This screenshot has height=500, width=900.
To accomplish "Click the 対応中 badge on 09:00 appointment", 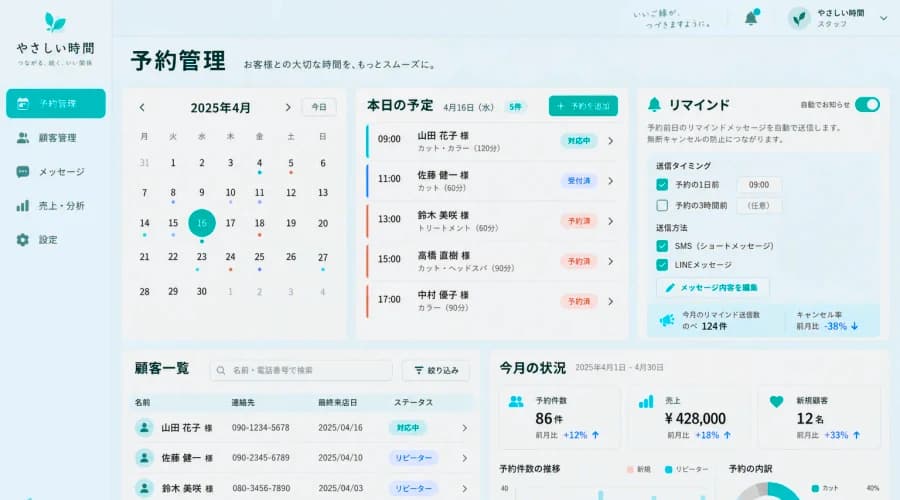I will point(579,141).
